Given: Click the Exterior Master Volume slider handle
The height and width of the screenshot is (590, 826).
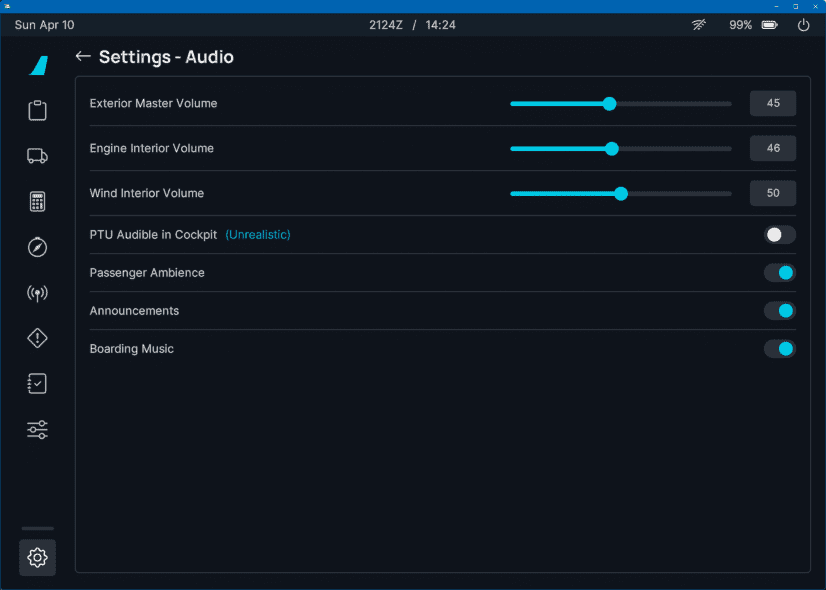Looking at the screenshot, I should pos(609,103).
